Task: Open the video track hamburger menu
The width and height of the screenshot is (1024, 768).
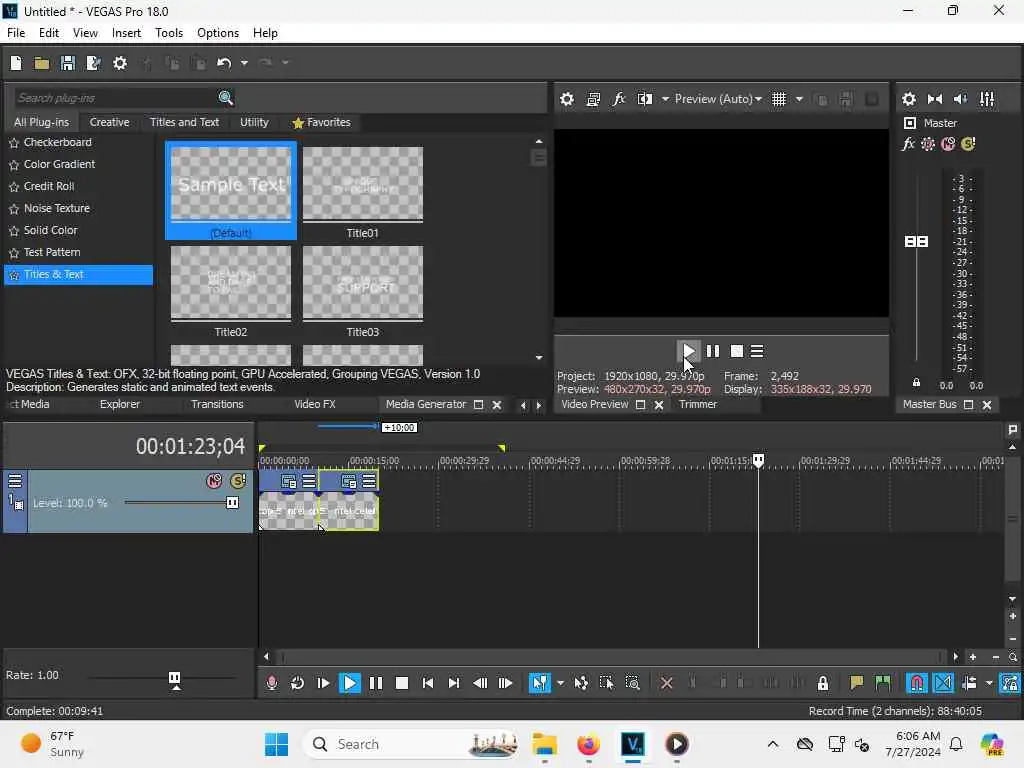Action: pos(15,481)
